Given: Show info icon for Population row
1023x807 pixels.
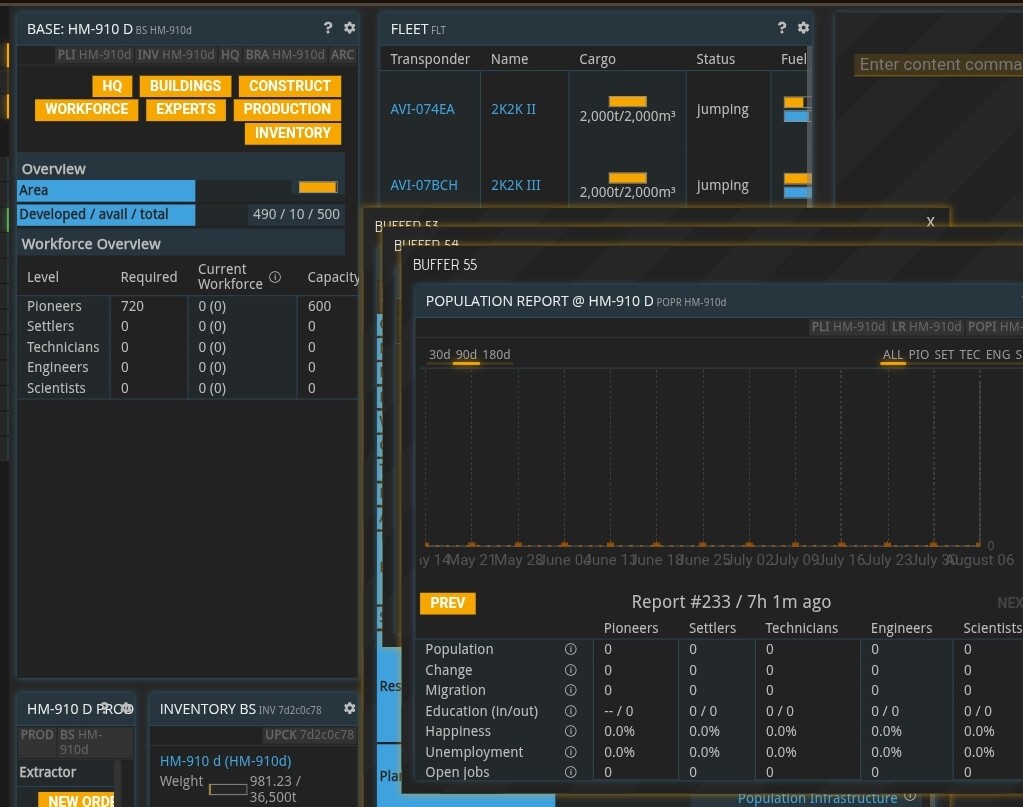Looking at the screenshot, I should click(570, 649).
